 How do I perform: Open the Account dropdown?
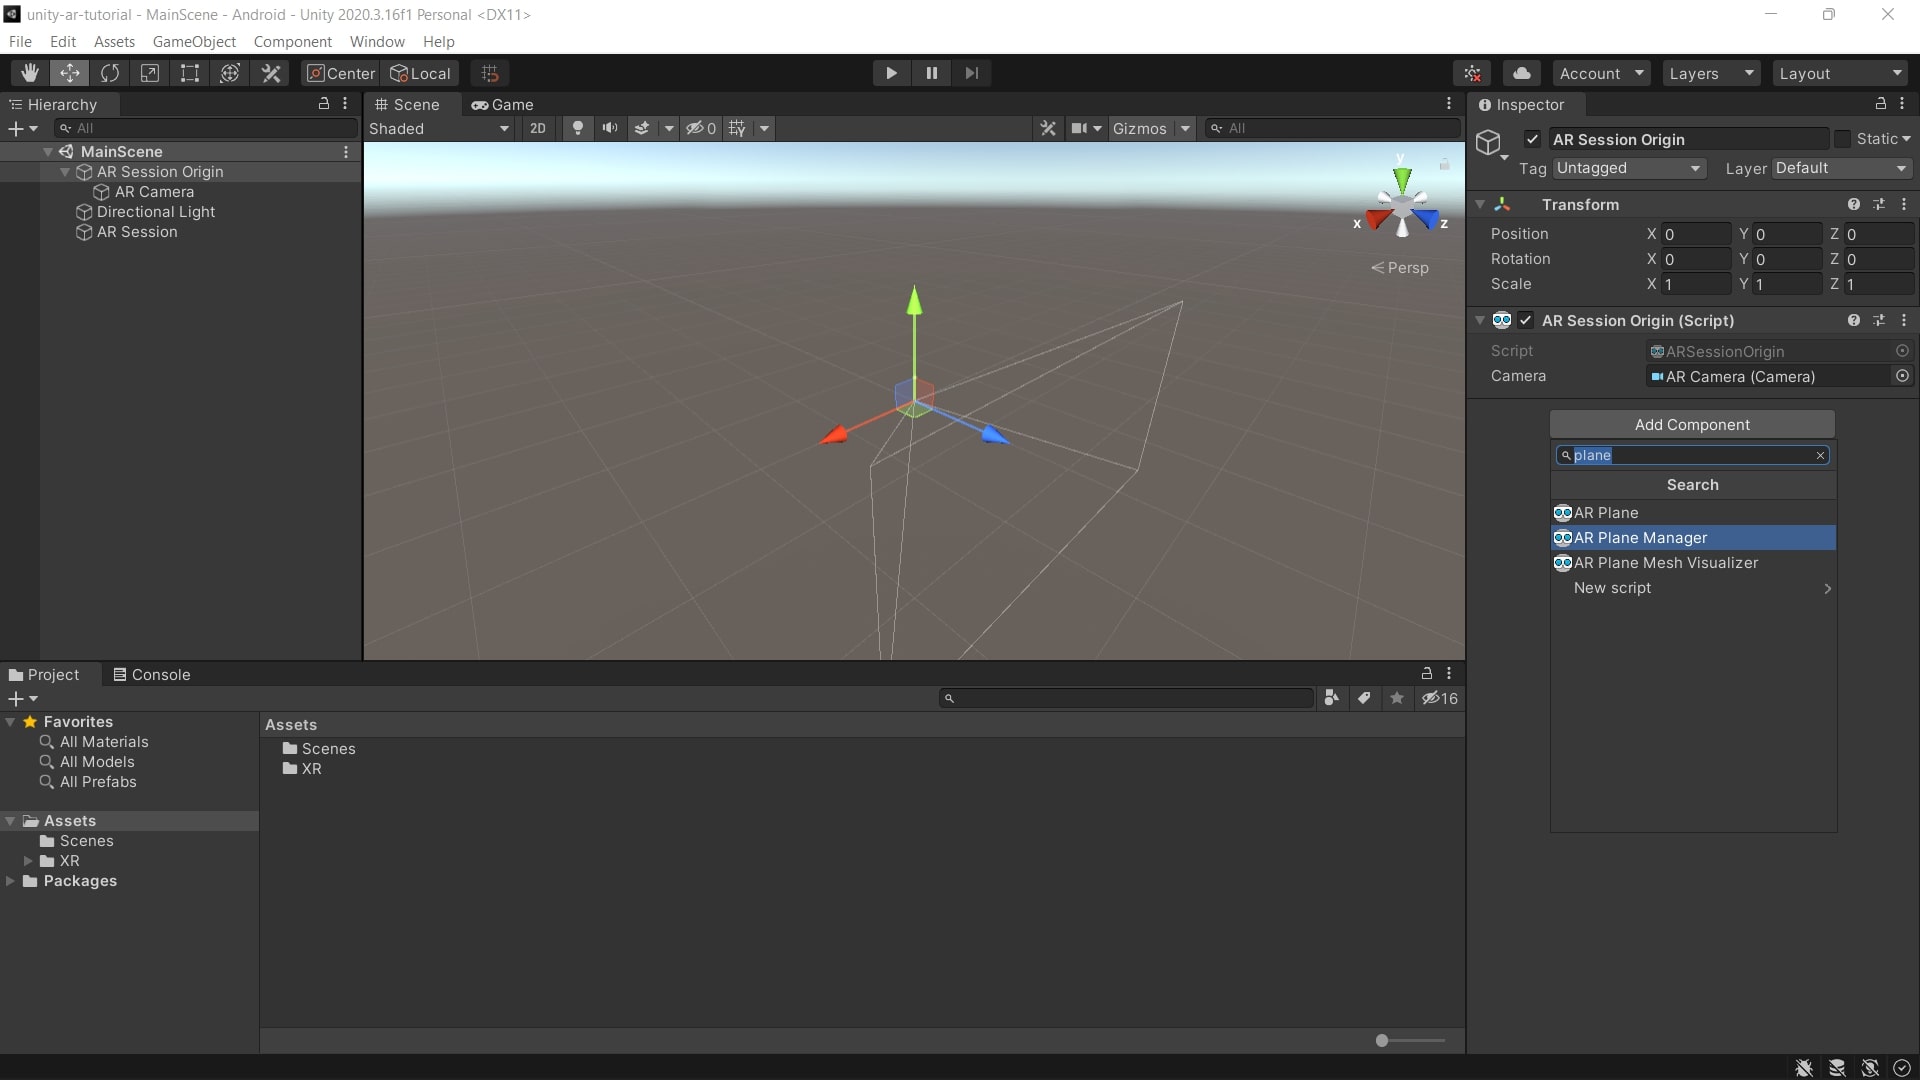tap(1601, 73)
